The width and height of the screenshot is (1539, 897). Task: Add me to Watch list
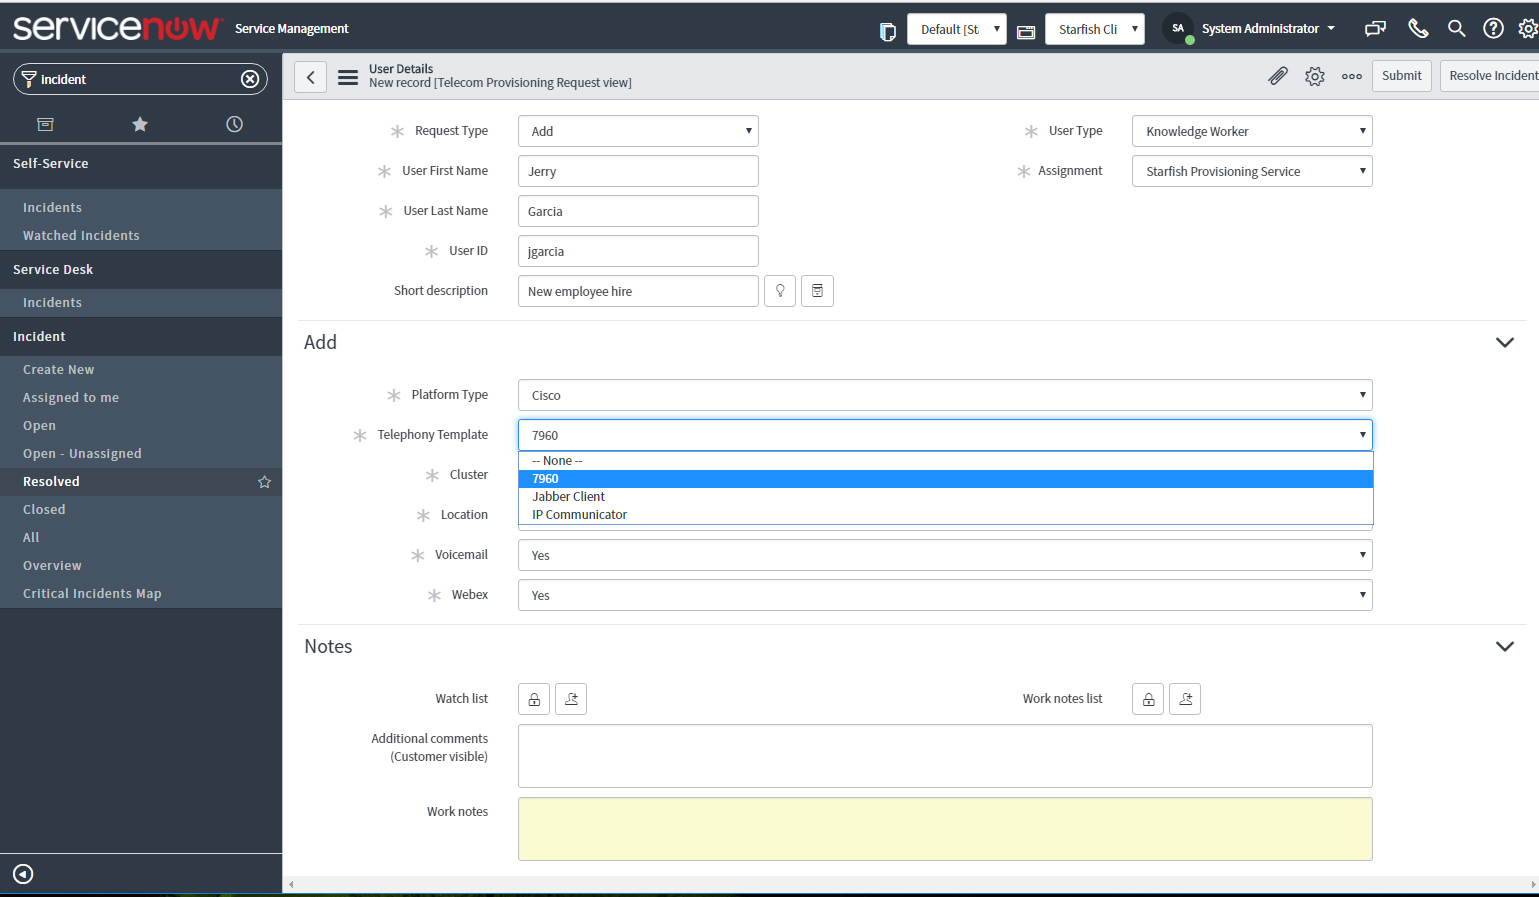tap(571, 699)
